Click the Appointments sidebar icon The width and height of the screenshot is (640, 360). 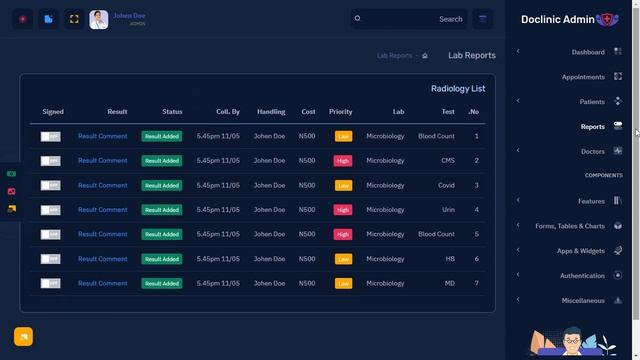(618, 76)
